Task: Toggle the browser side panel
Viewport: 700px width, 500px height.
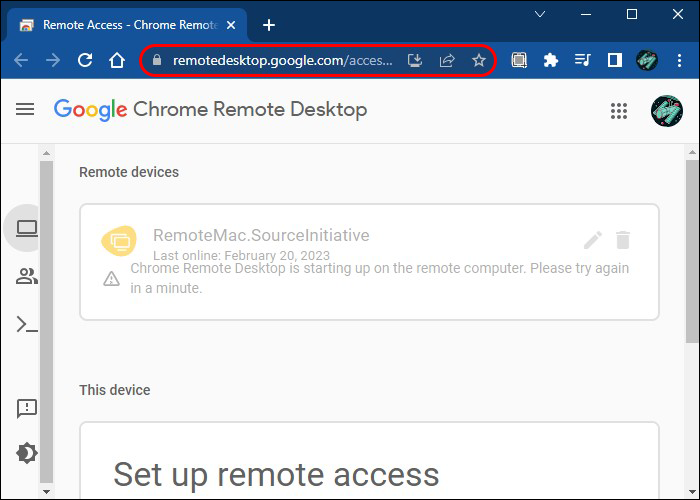Action: (x=615, y=60)
